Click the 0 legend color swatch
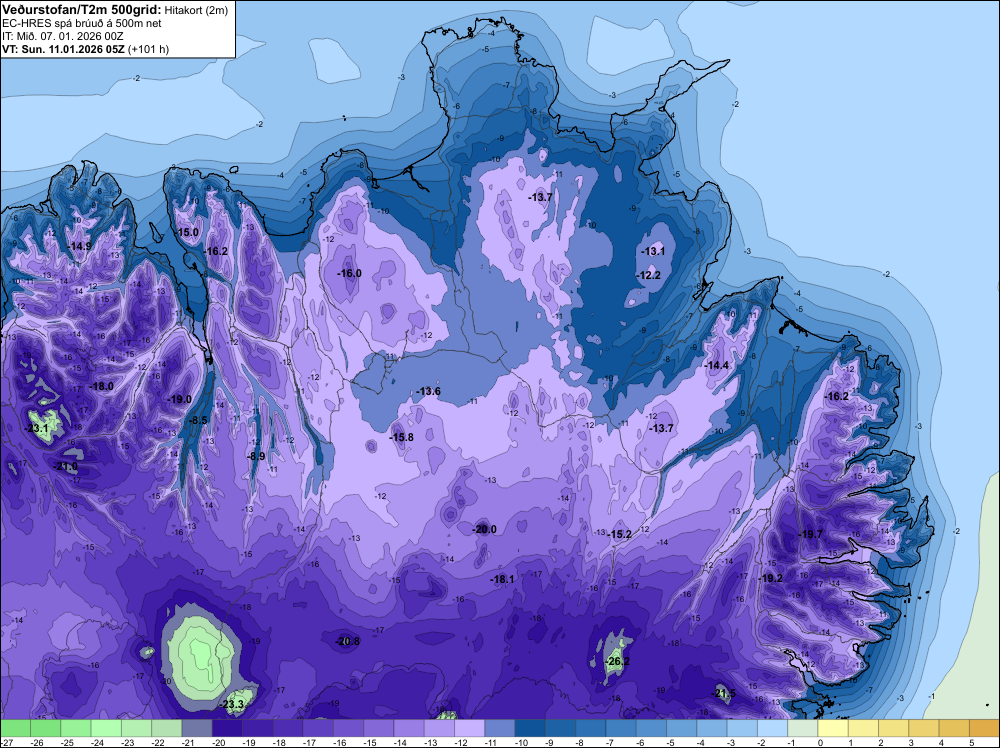 (x=833, y=728)
